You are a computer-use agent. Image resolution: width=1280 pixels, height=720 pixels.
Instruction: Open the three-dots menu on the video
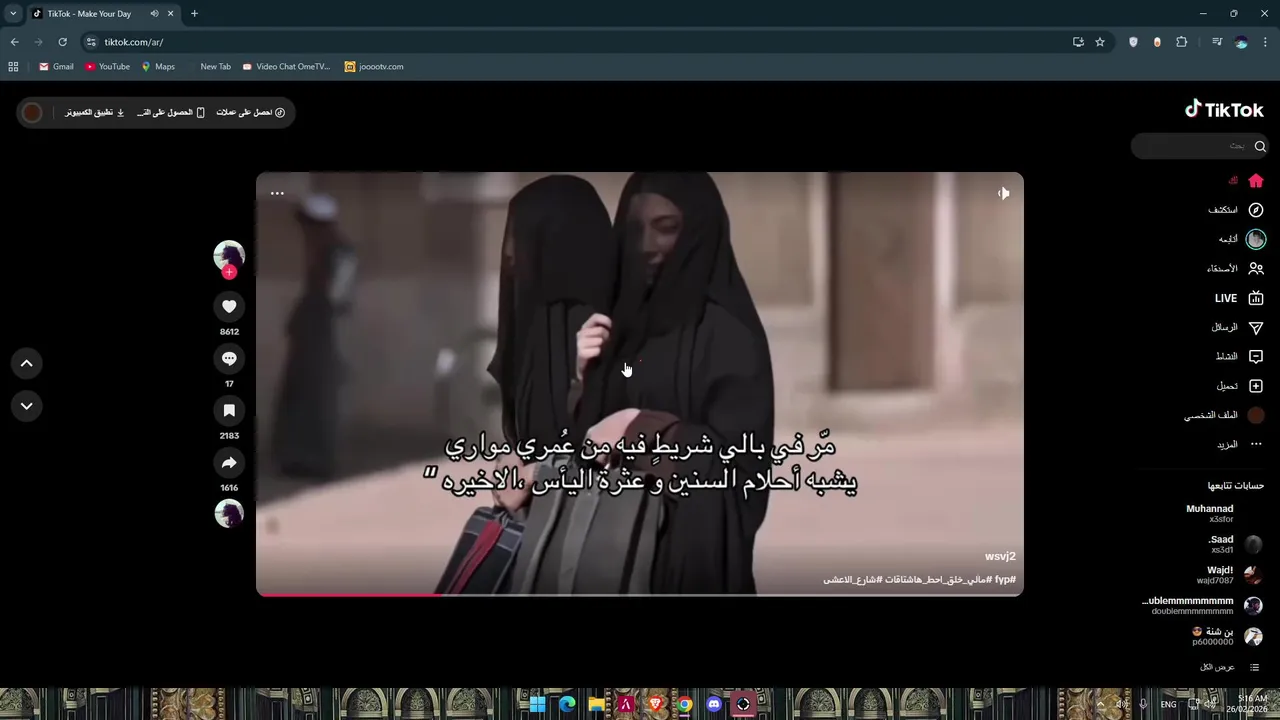[277, 193]
